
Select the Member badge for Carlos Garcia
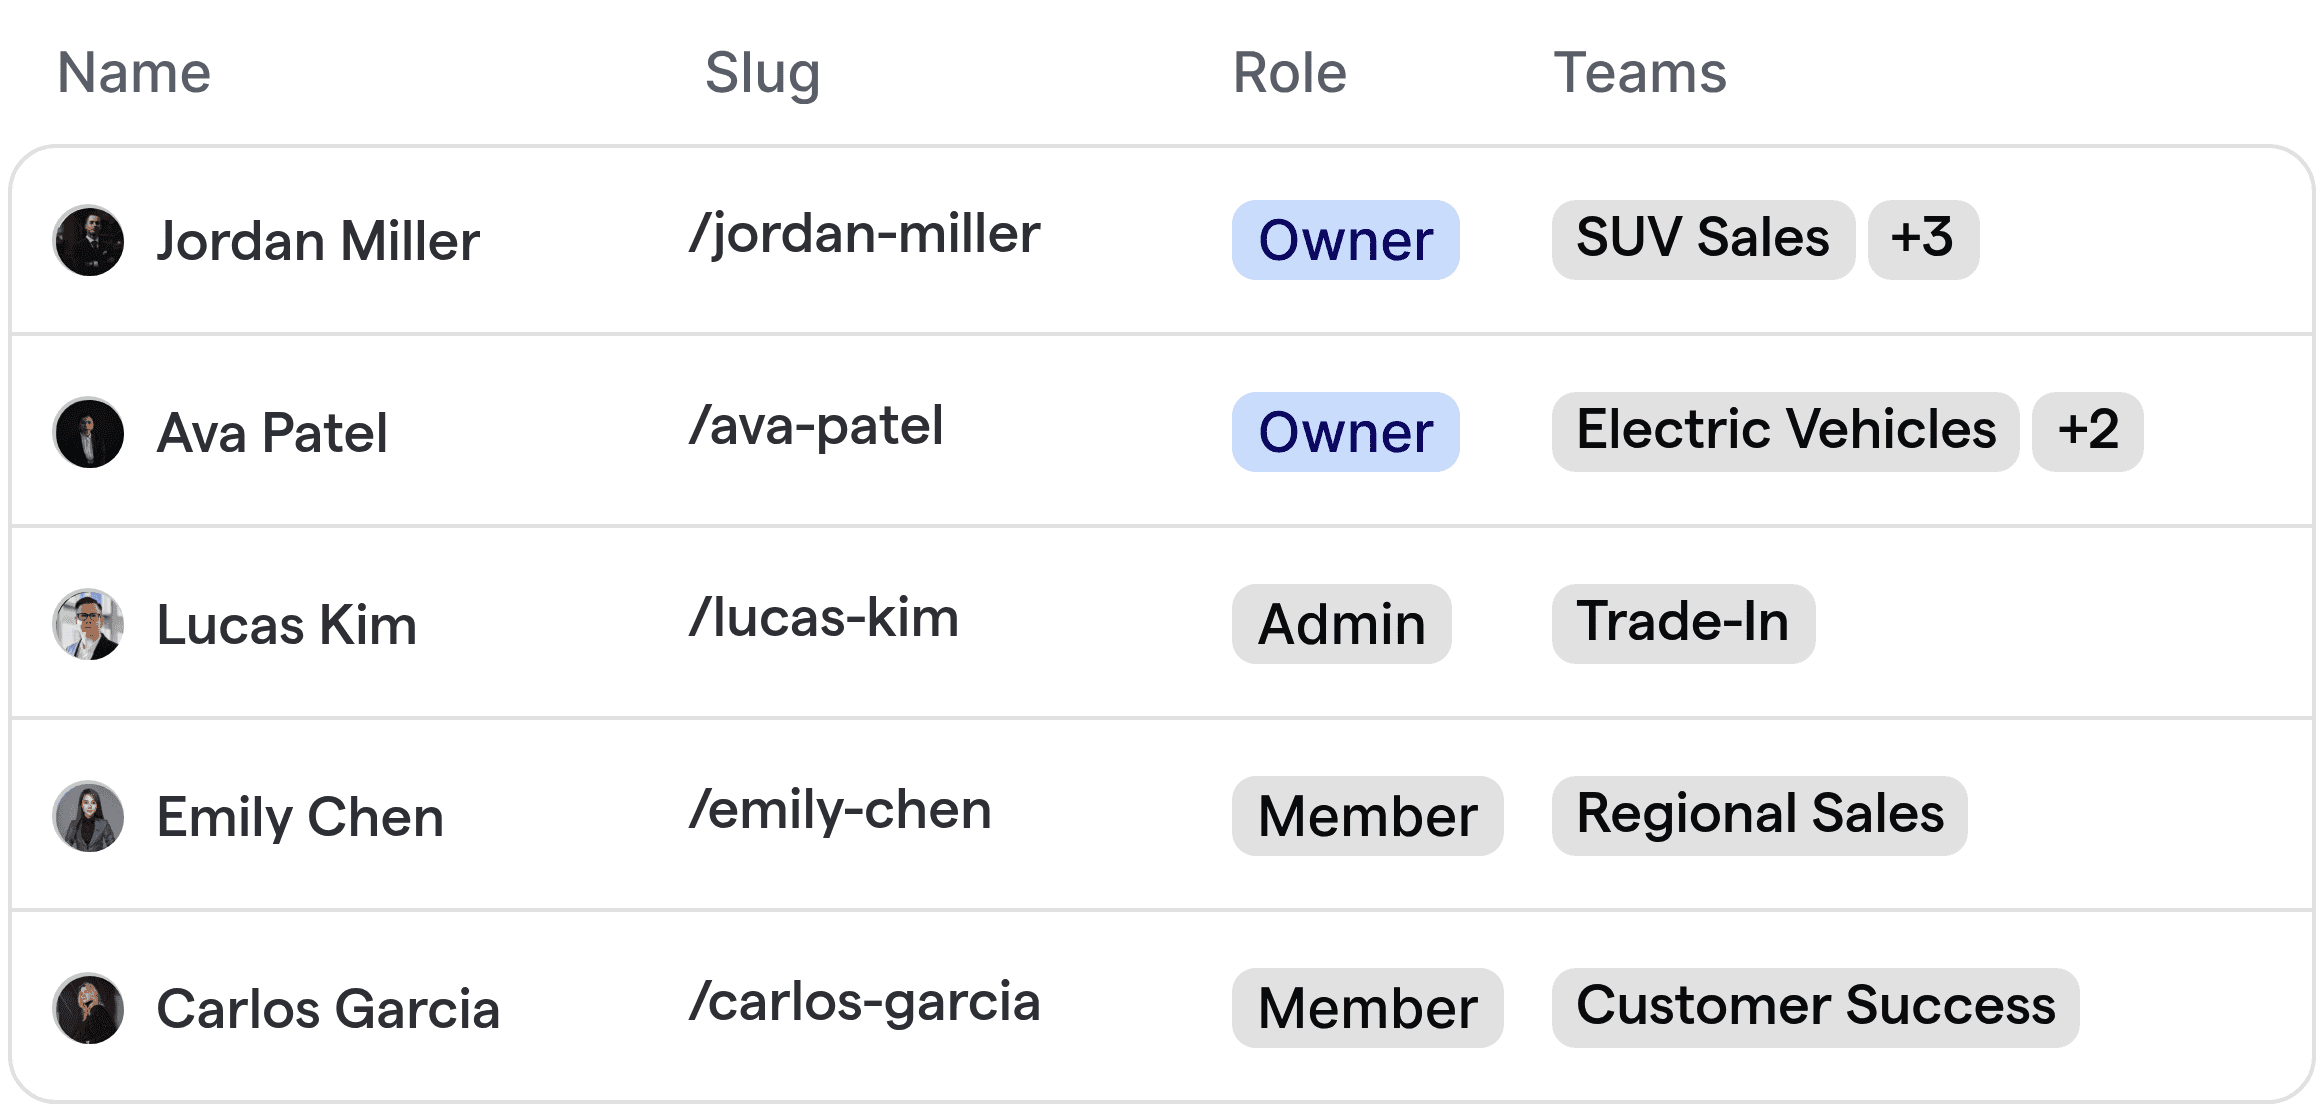tap(1367, 1008)
